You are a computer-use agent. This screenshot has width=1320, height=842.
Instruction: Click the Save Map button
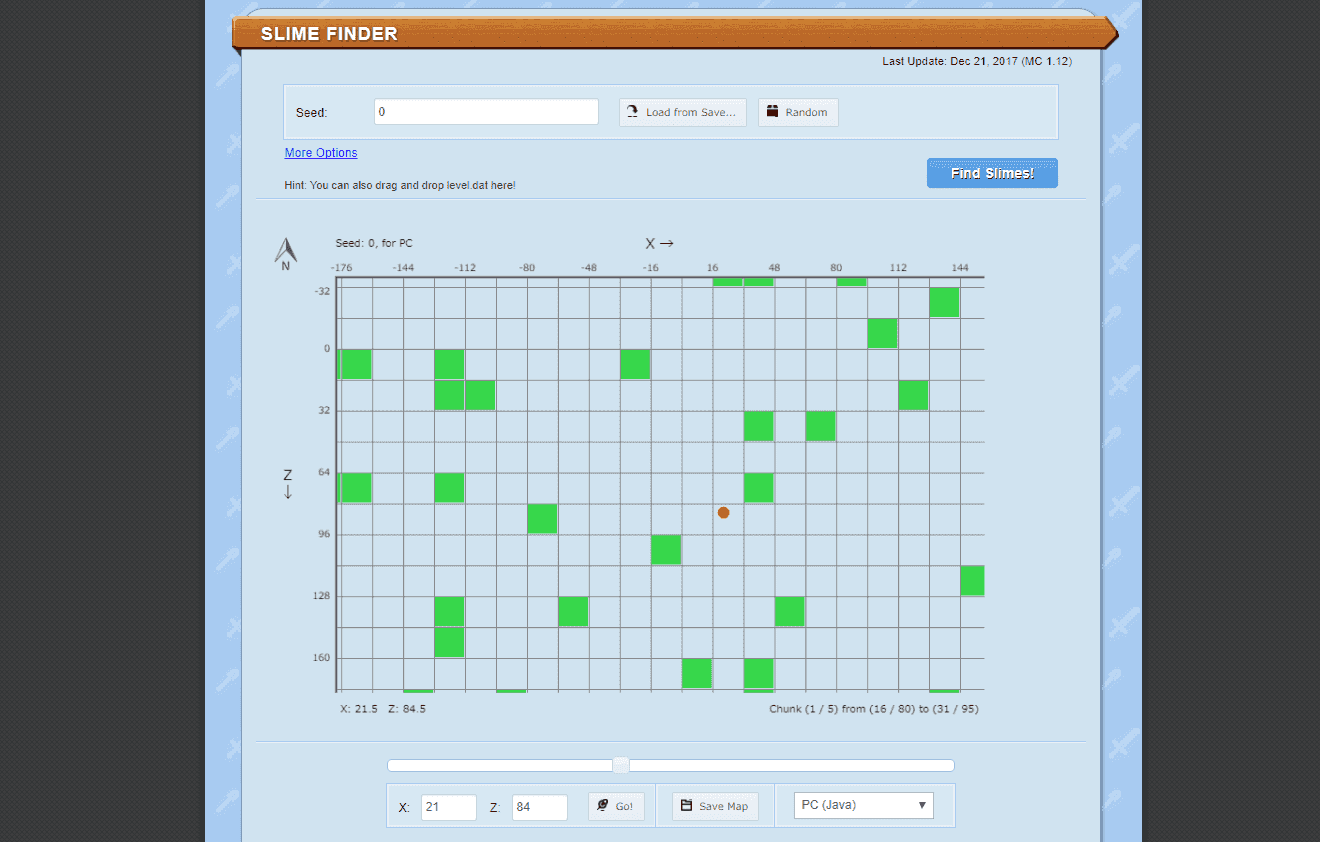point(715,806)
